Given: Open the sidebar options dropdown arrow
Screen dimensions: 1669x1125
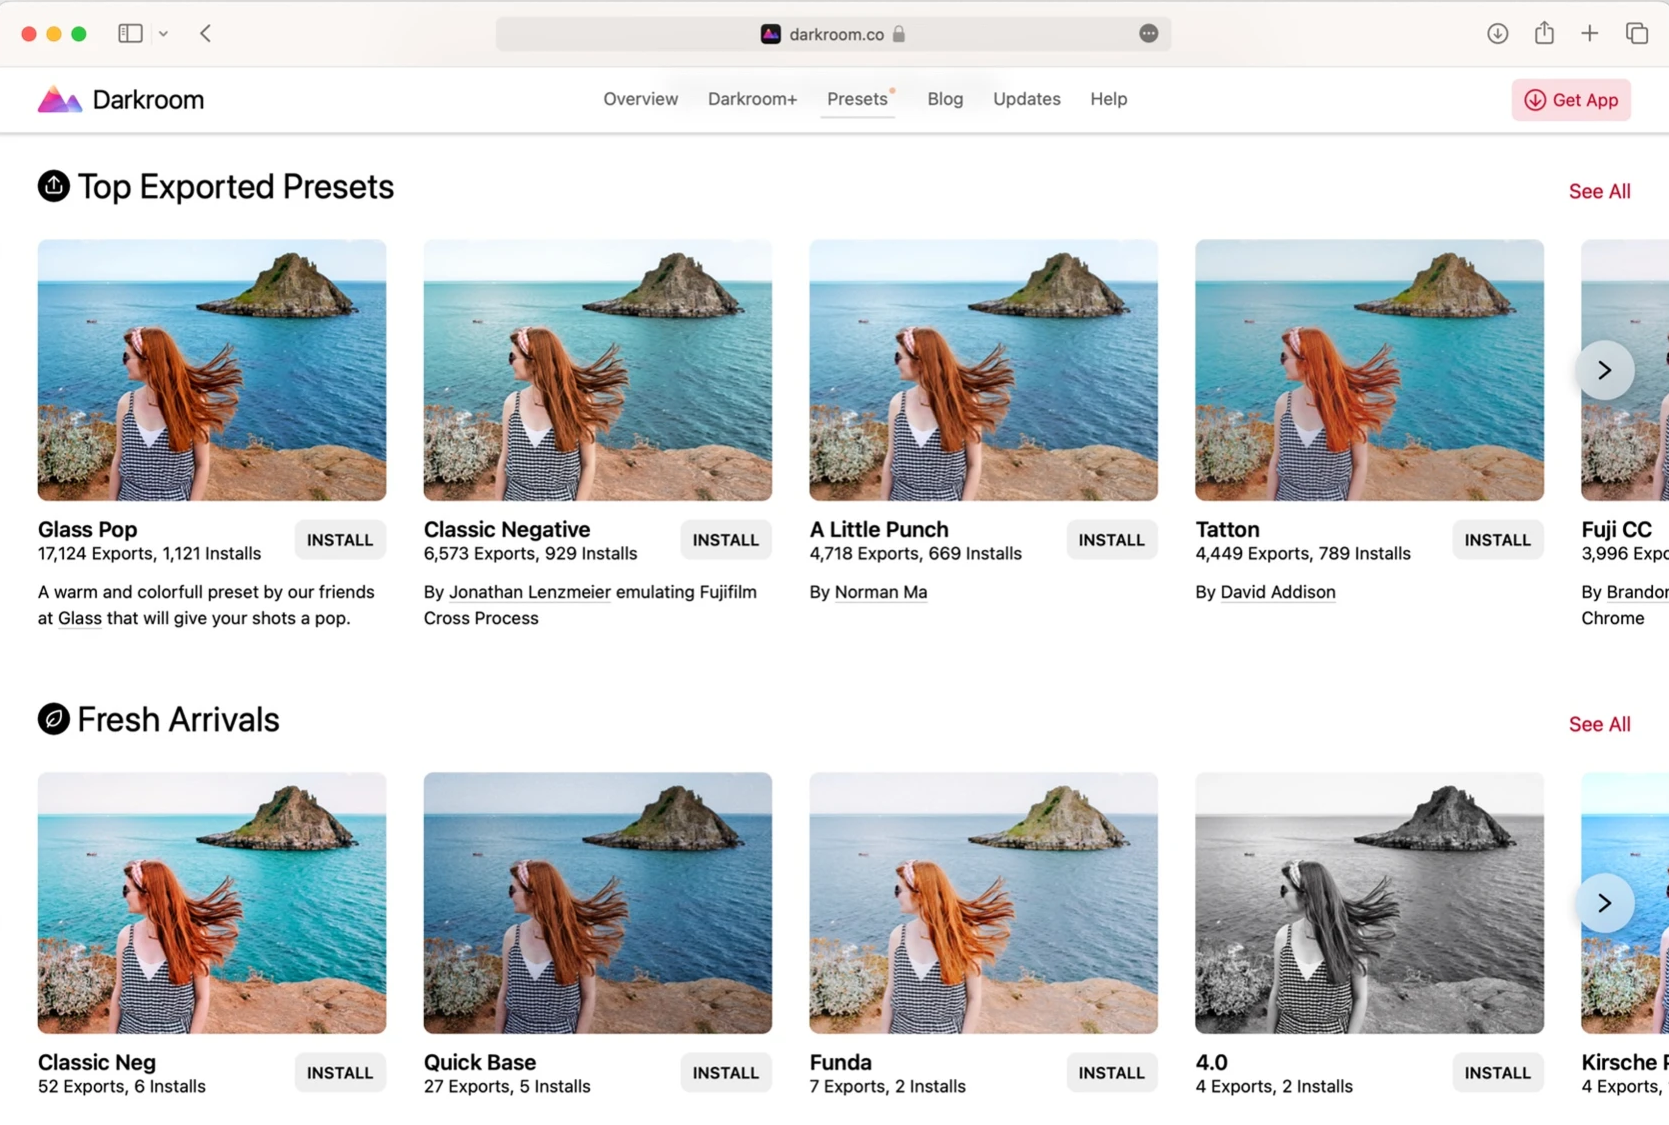Looking at the screenshot, I should click(163, 34).
